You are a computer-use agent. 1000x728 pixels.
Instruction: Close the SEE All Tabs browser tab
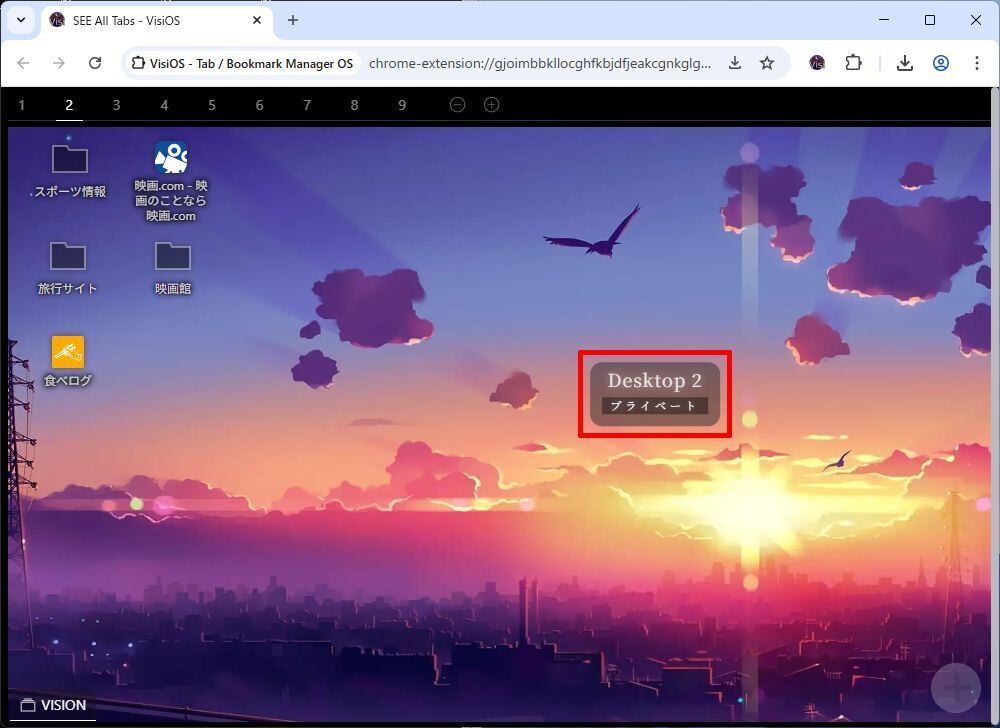256,20
